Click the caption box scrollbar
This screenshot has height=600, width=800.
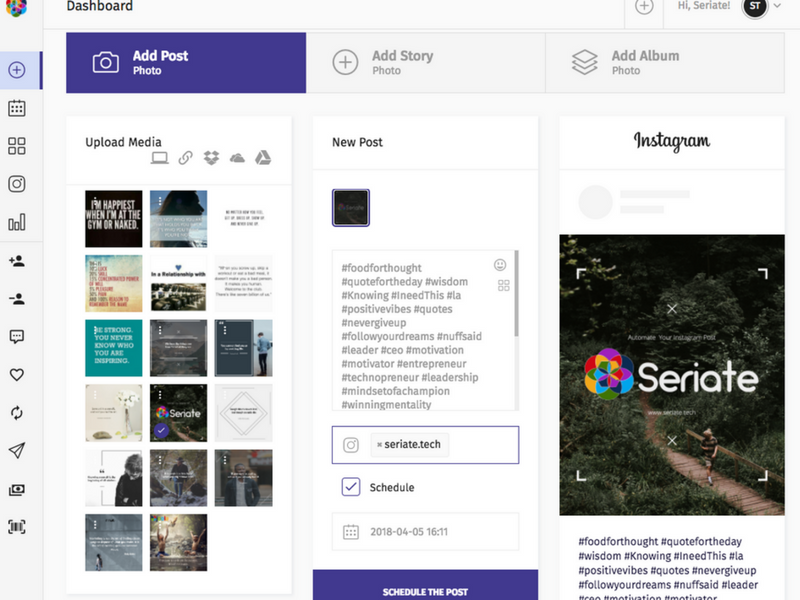(x=516, y=293)
